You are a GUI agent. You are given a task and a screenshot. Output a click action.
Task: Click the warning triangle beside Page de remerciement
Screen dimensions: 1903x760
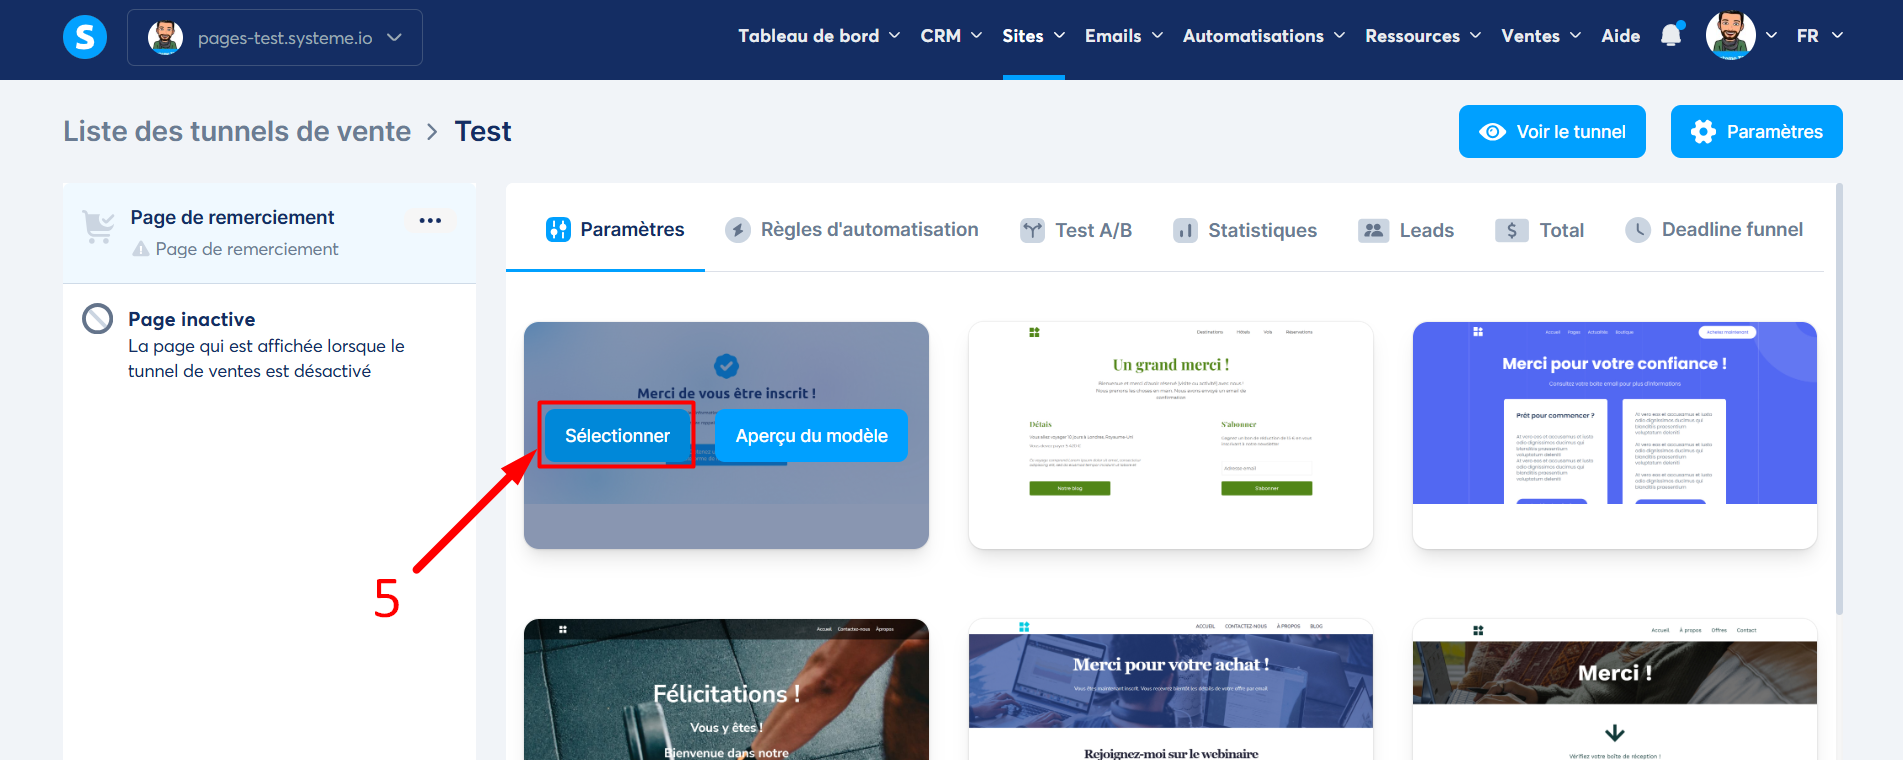click(x=141, y=249)
